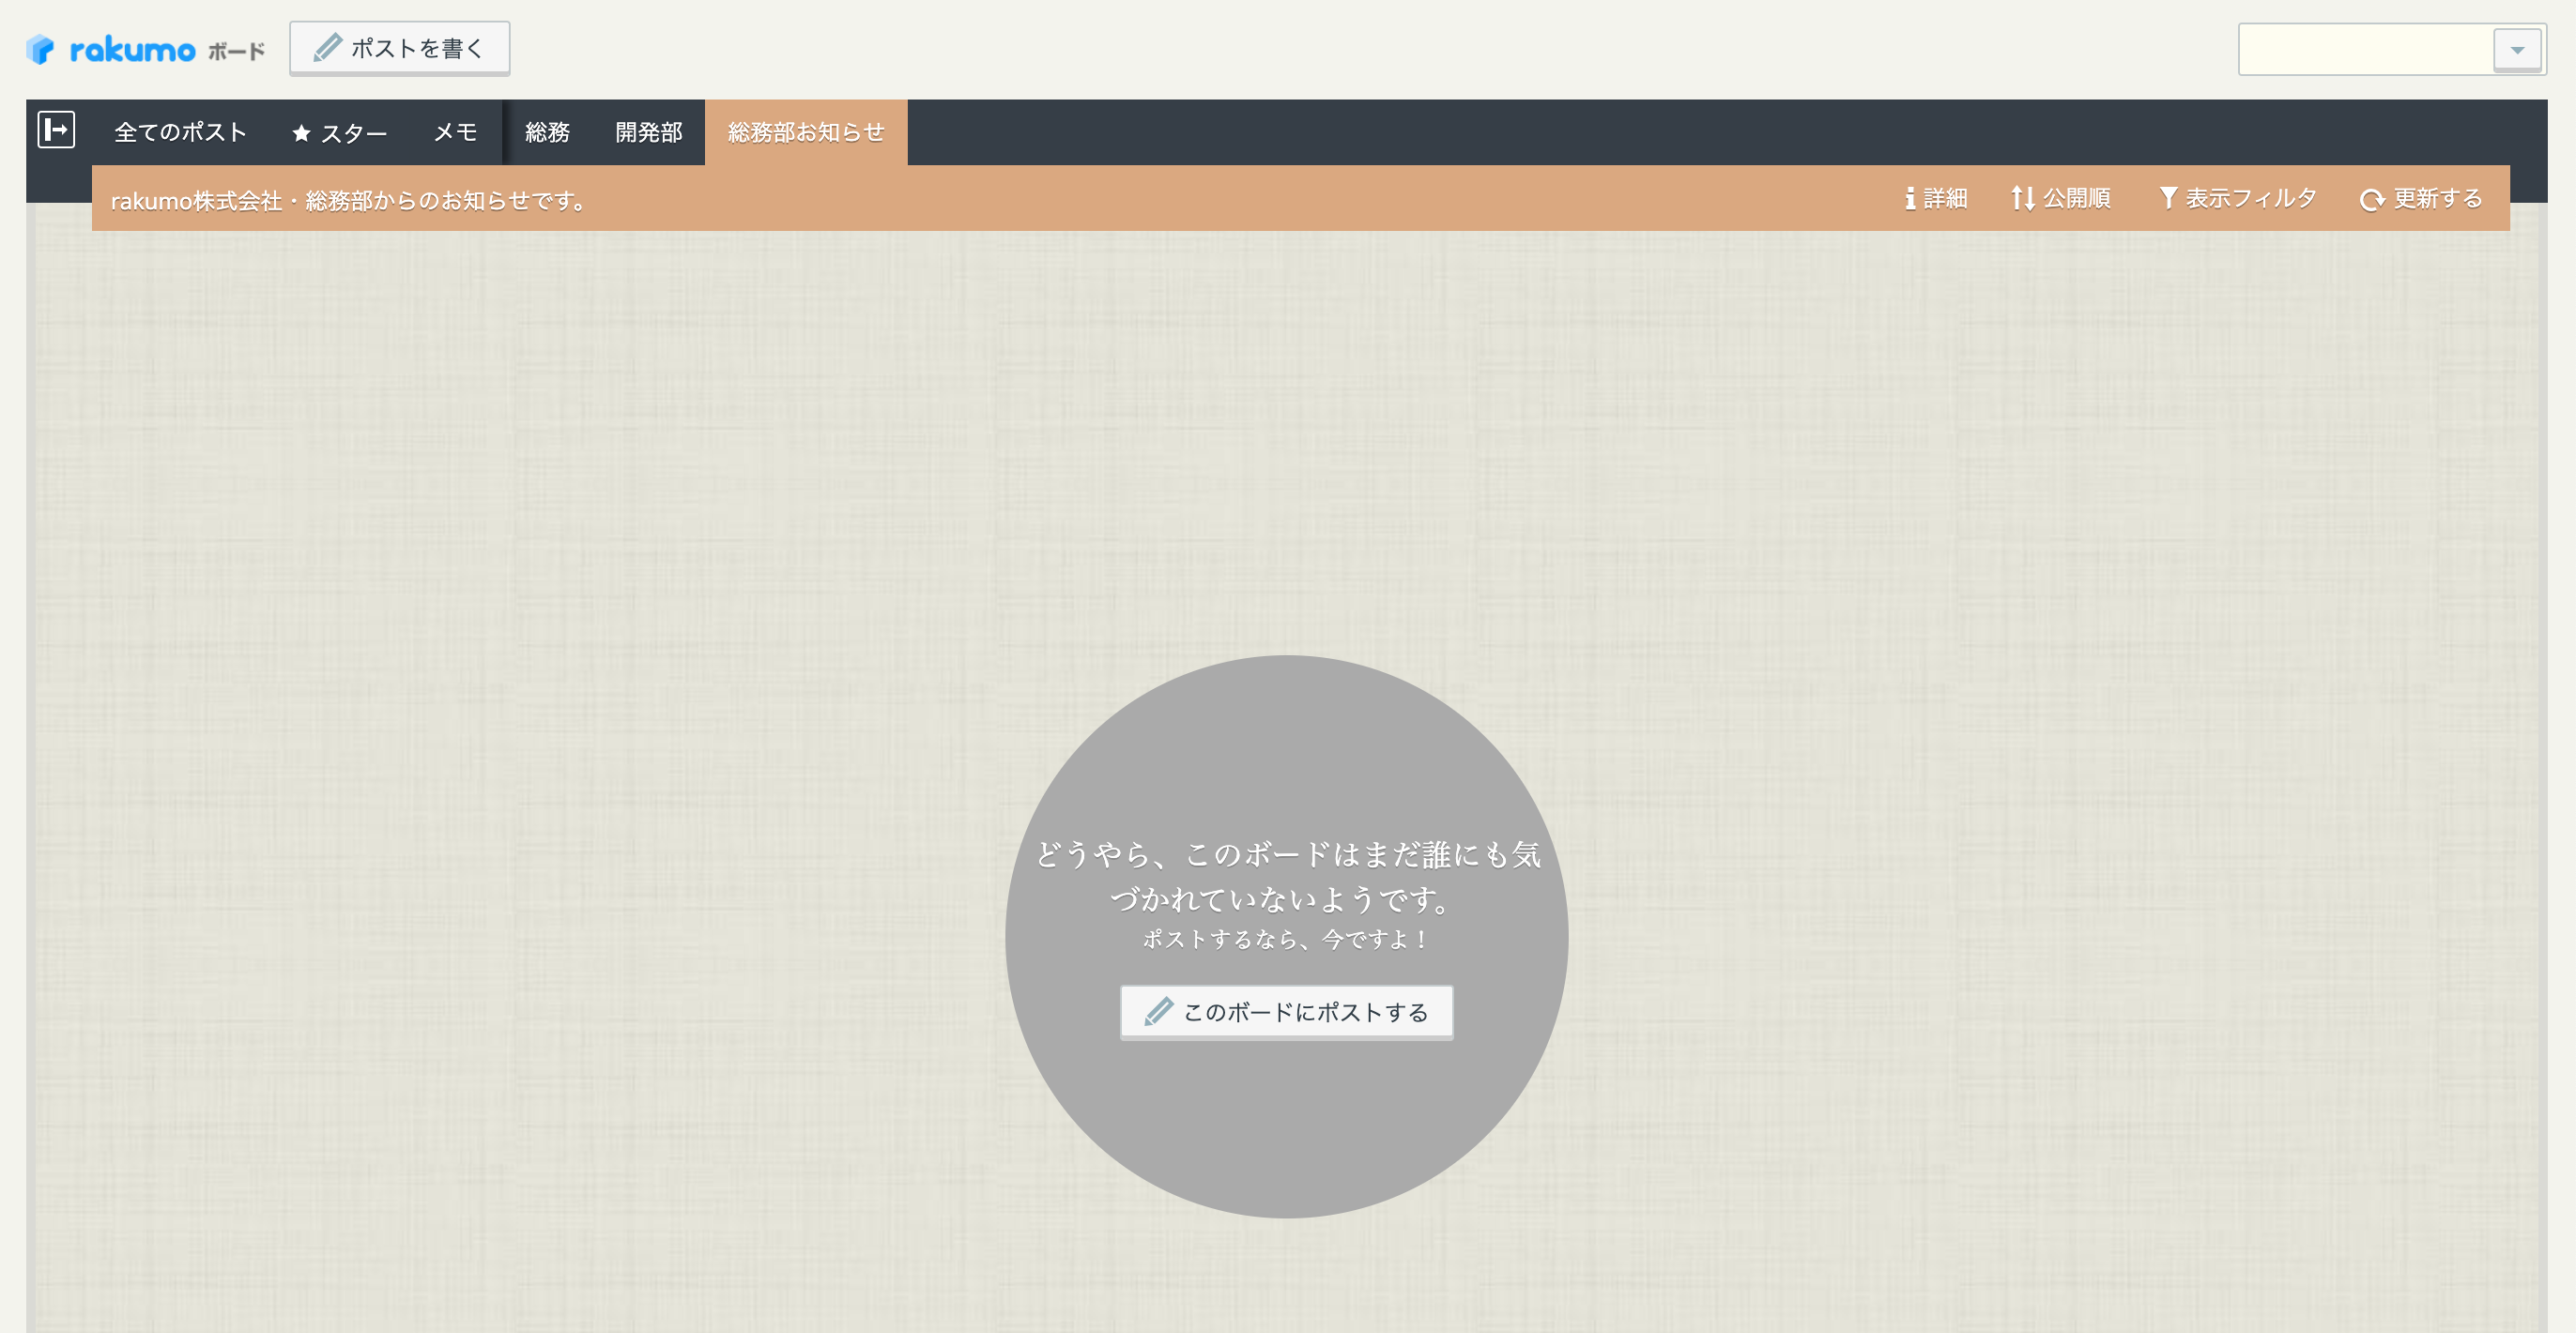This screenshot has width=2576, height=1333.
Task: Expand the sidebar panel arrow icon
Action: 56,130
